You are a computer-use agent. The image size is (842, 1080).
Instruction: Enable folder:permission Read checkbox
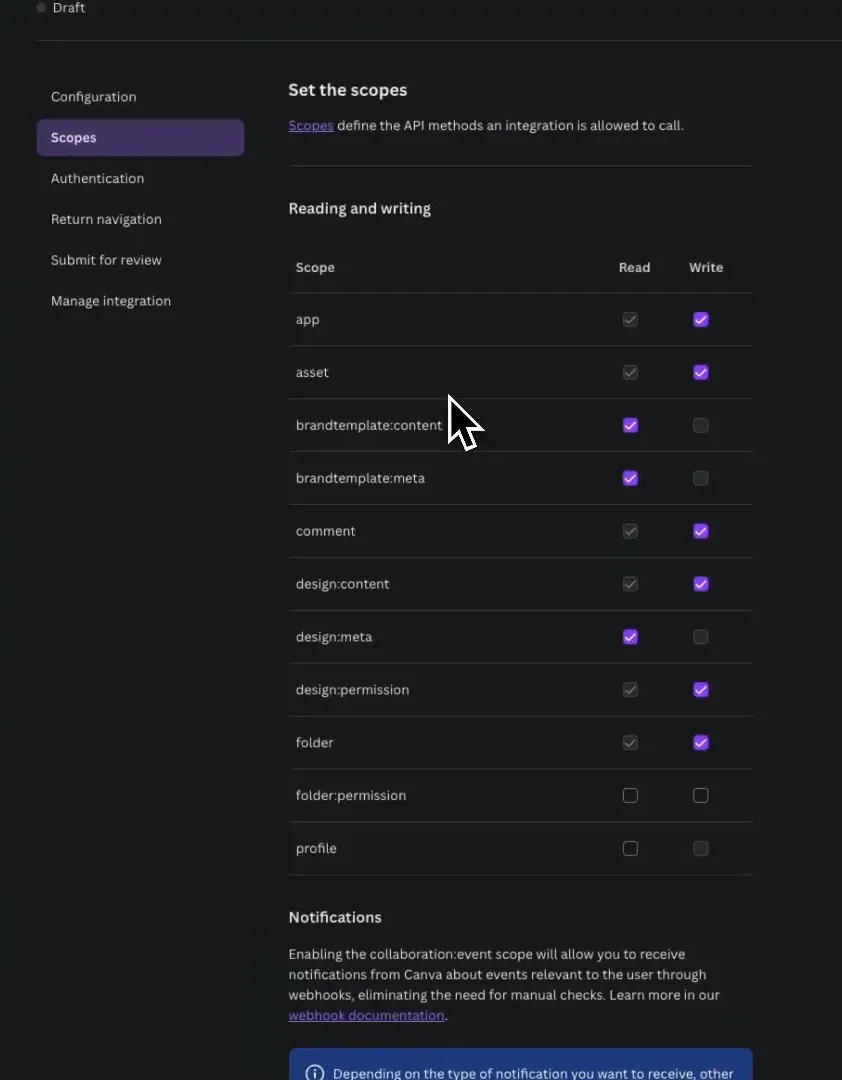tap(630, 796)
